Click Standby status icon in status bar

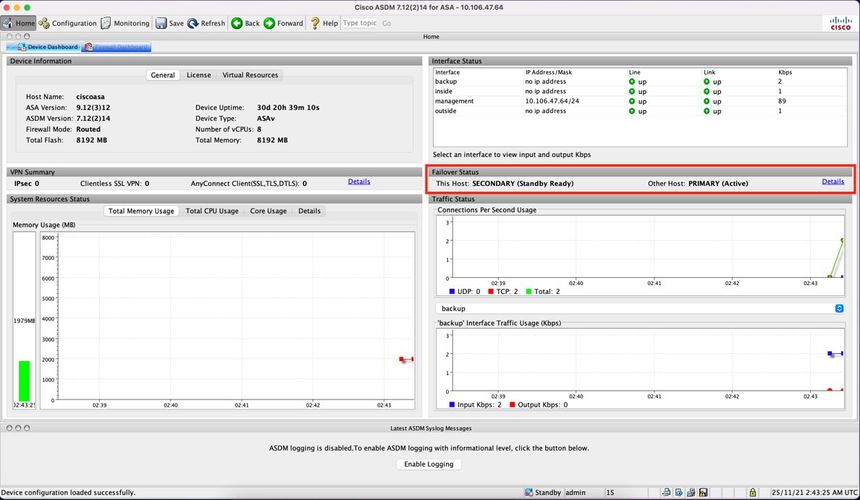[529, 492]
